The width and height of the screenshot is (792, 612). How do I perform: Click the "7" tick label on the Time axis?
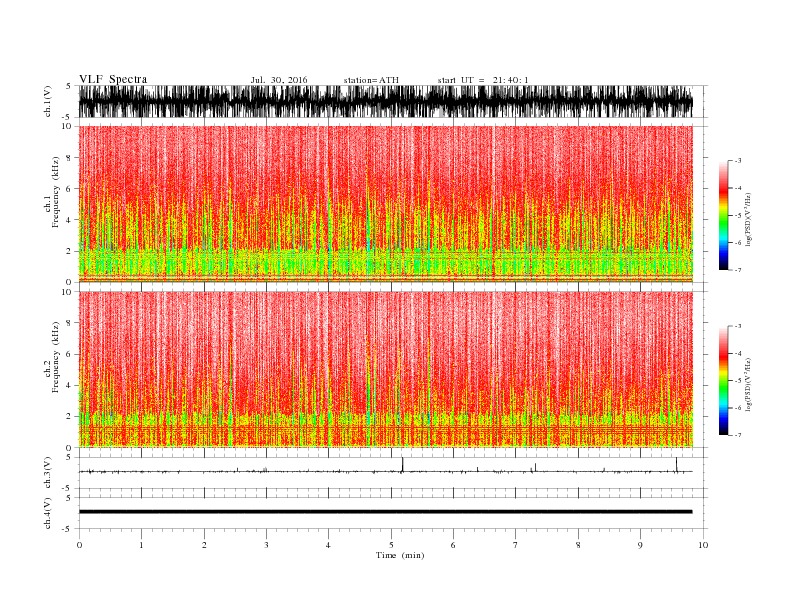pyautogui.click(x=516, y=545)
